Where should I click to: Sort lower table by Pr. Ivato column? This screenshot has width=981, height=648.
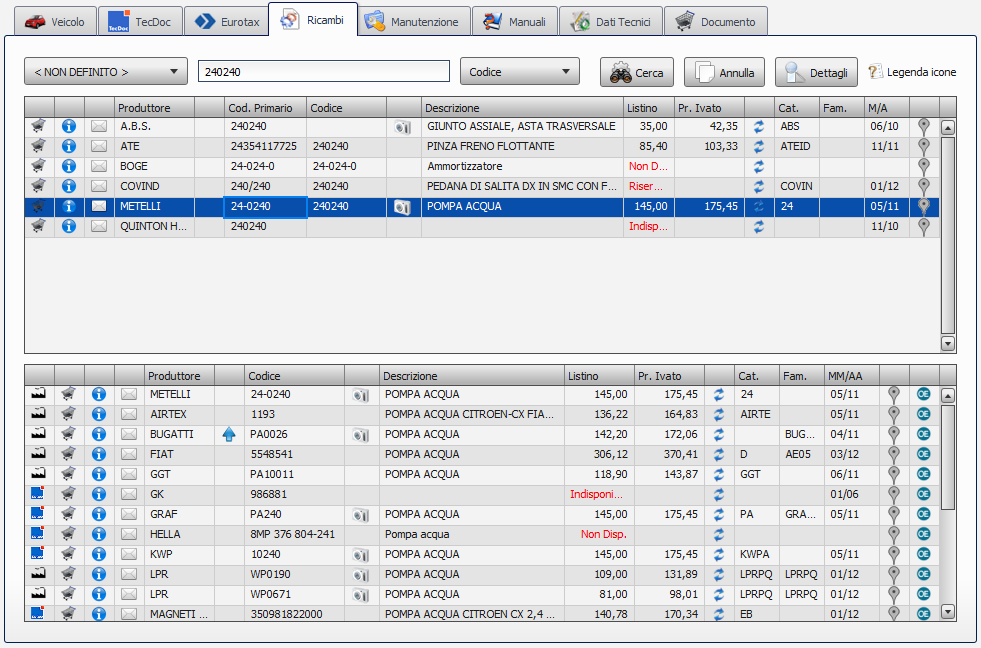coord(669,376)
